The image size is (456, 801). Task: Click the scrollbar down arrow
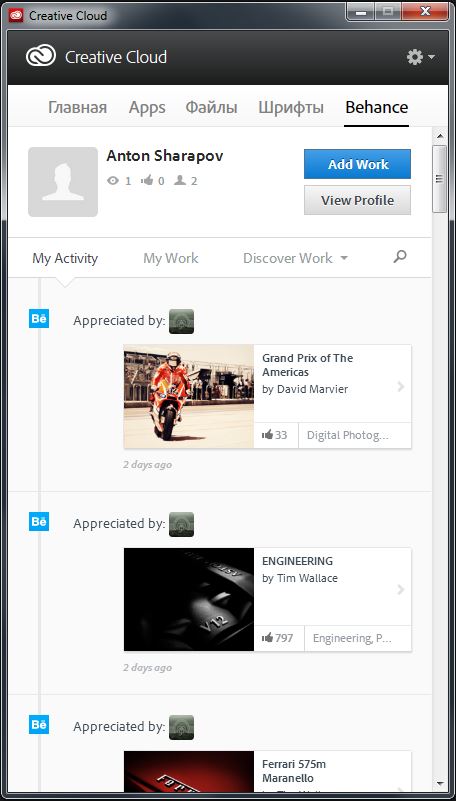coord(439,783)
